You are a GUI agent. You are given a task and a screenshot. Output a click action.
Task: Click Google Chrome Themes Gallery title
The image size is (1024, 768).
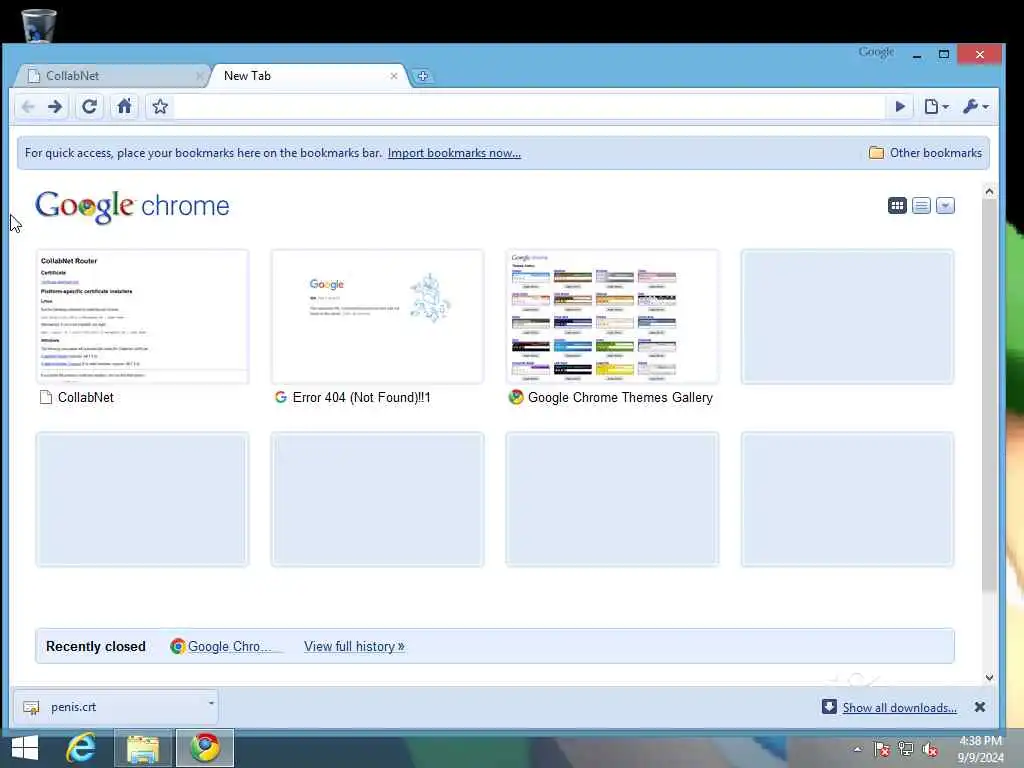pyautogui.click(x=620, y=398)
